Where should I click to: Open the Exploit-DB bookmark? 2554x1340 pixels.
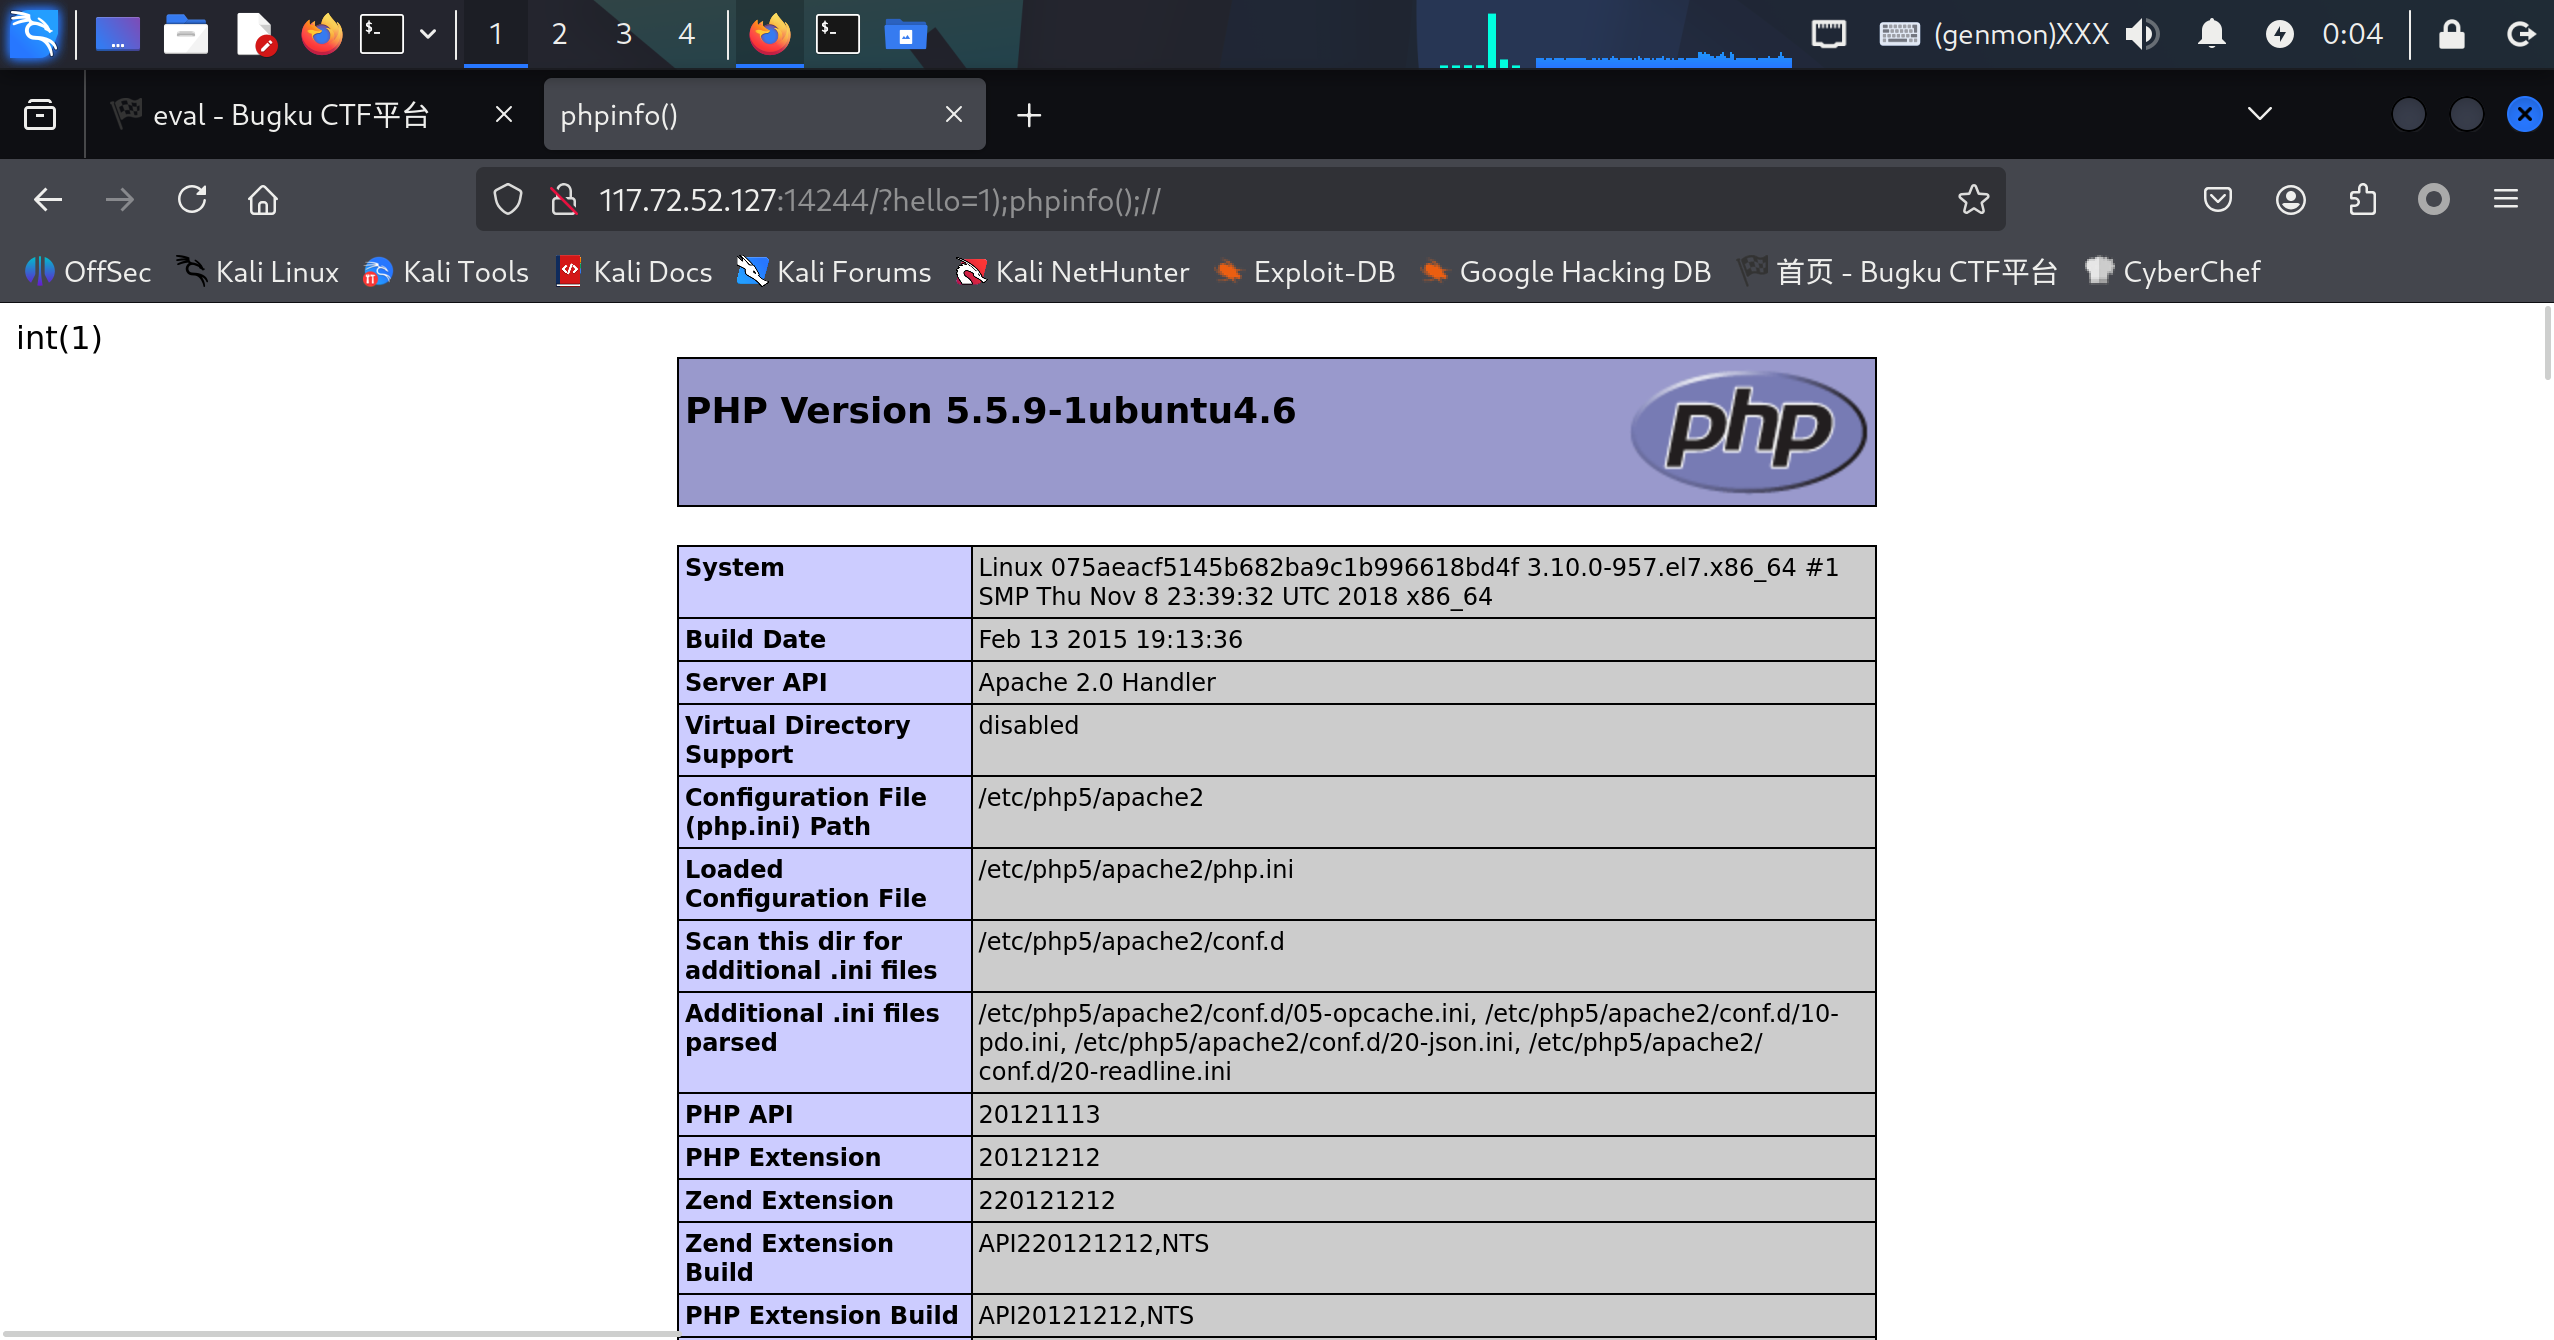pos(1305,272)
